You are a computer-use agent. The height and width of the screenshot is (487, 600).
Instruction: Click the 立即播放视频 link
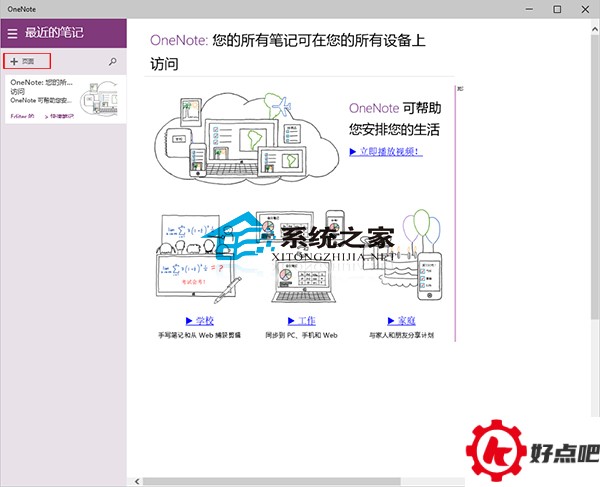coord(386,151)
